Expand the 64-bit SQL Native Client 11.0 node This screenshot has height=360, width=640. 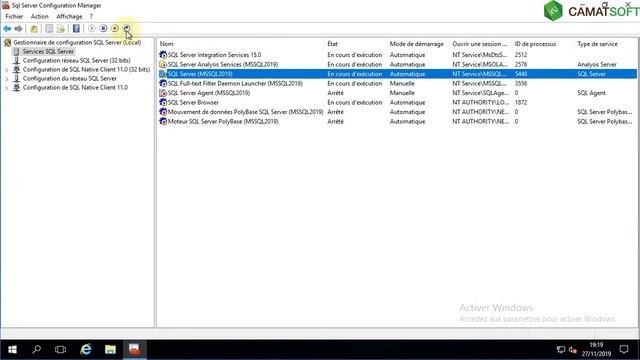coord(7,88)
